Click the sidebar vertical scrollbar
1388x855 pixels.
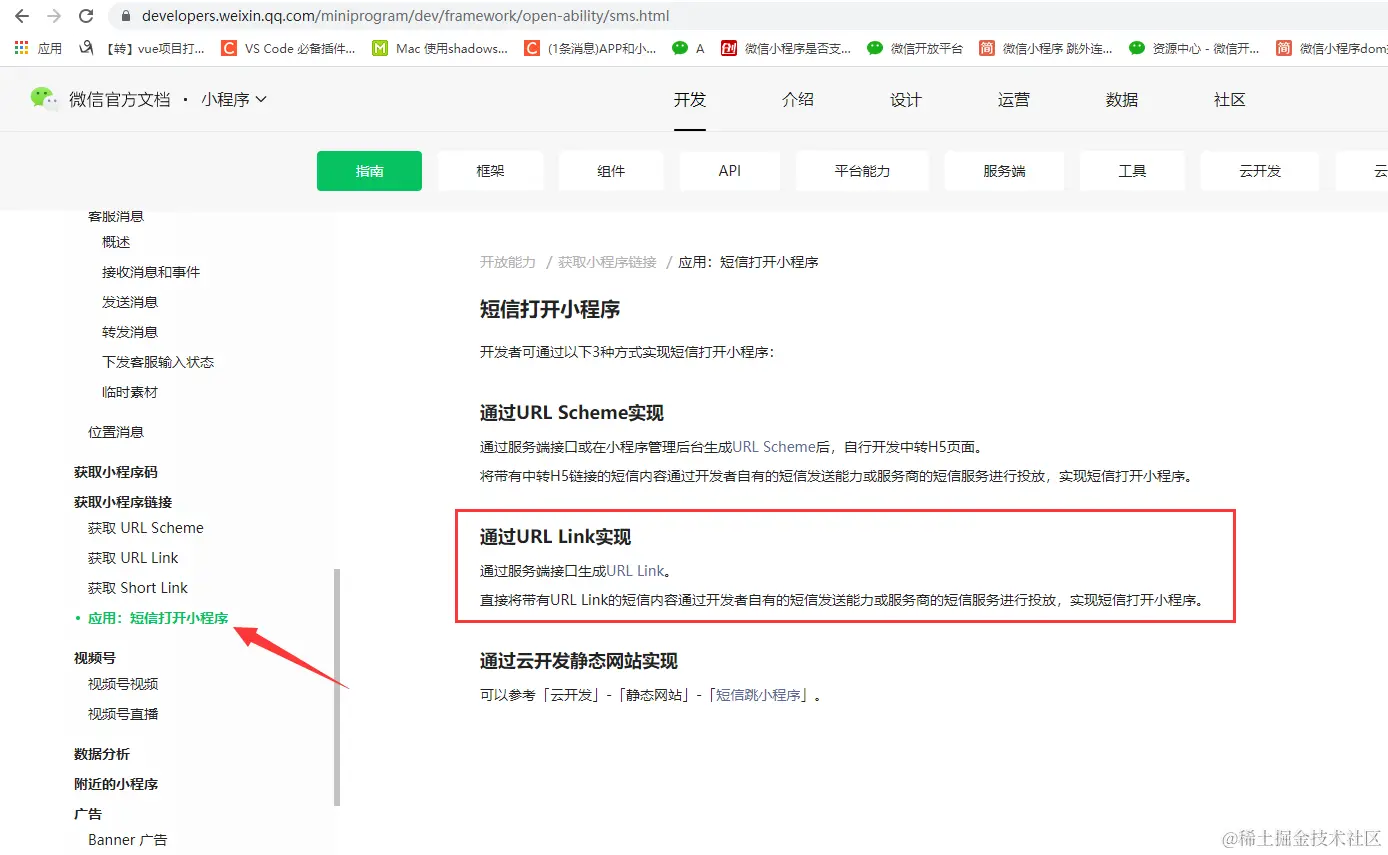337,687
